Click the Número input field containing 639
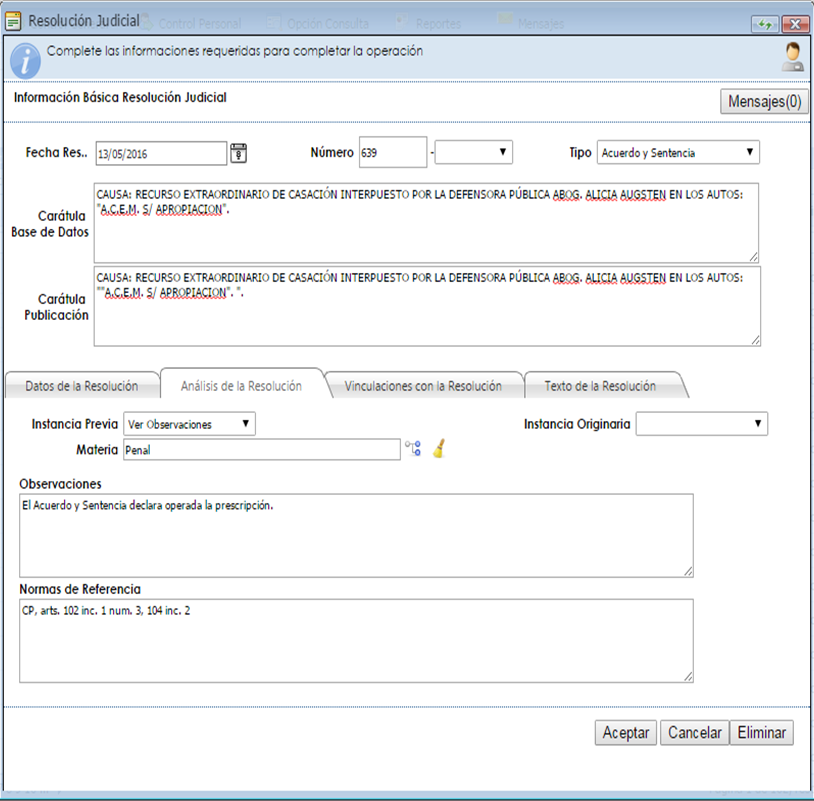 (392, 153)
